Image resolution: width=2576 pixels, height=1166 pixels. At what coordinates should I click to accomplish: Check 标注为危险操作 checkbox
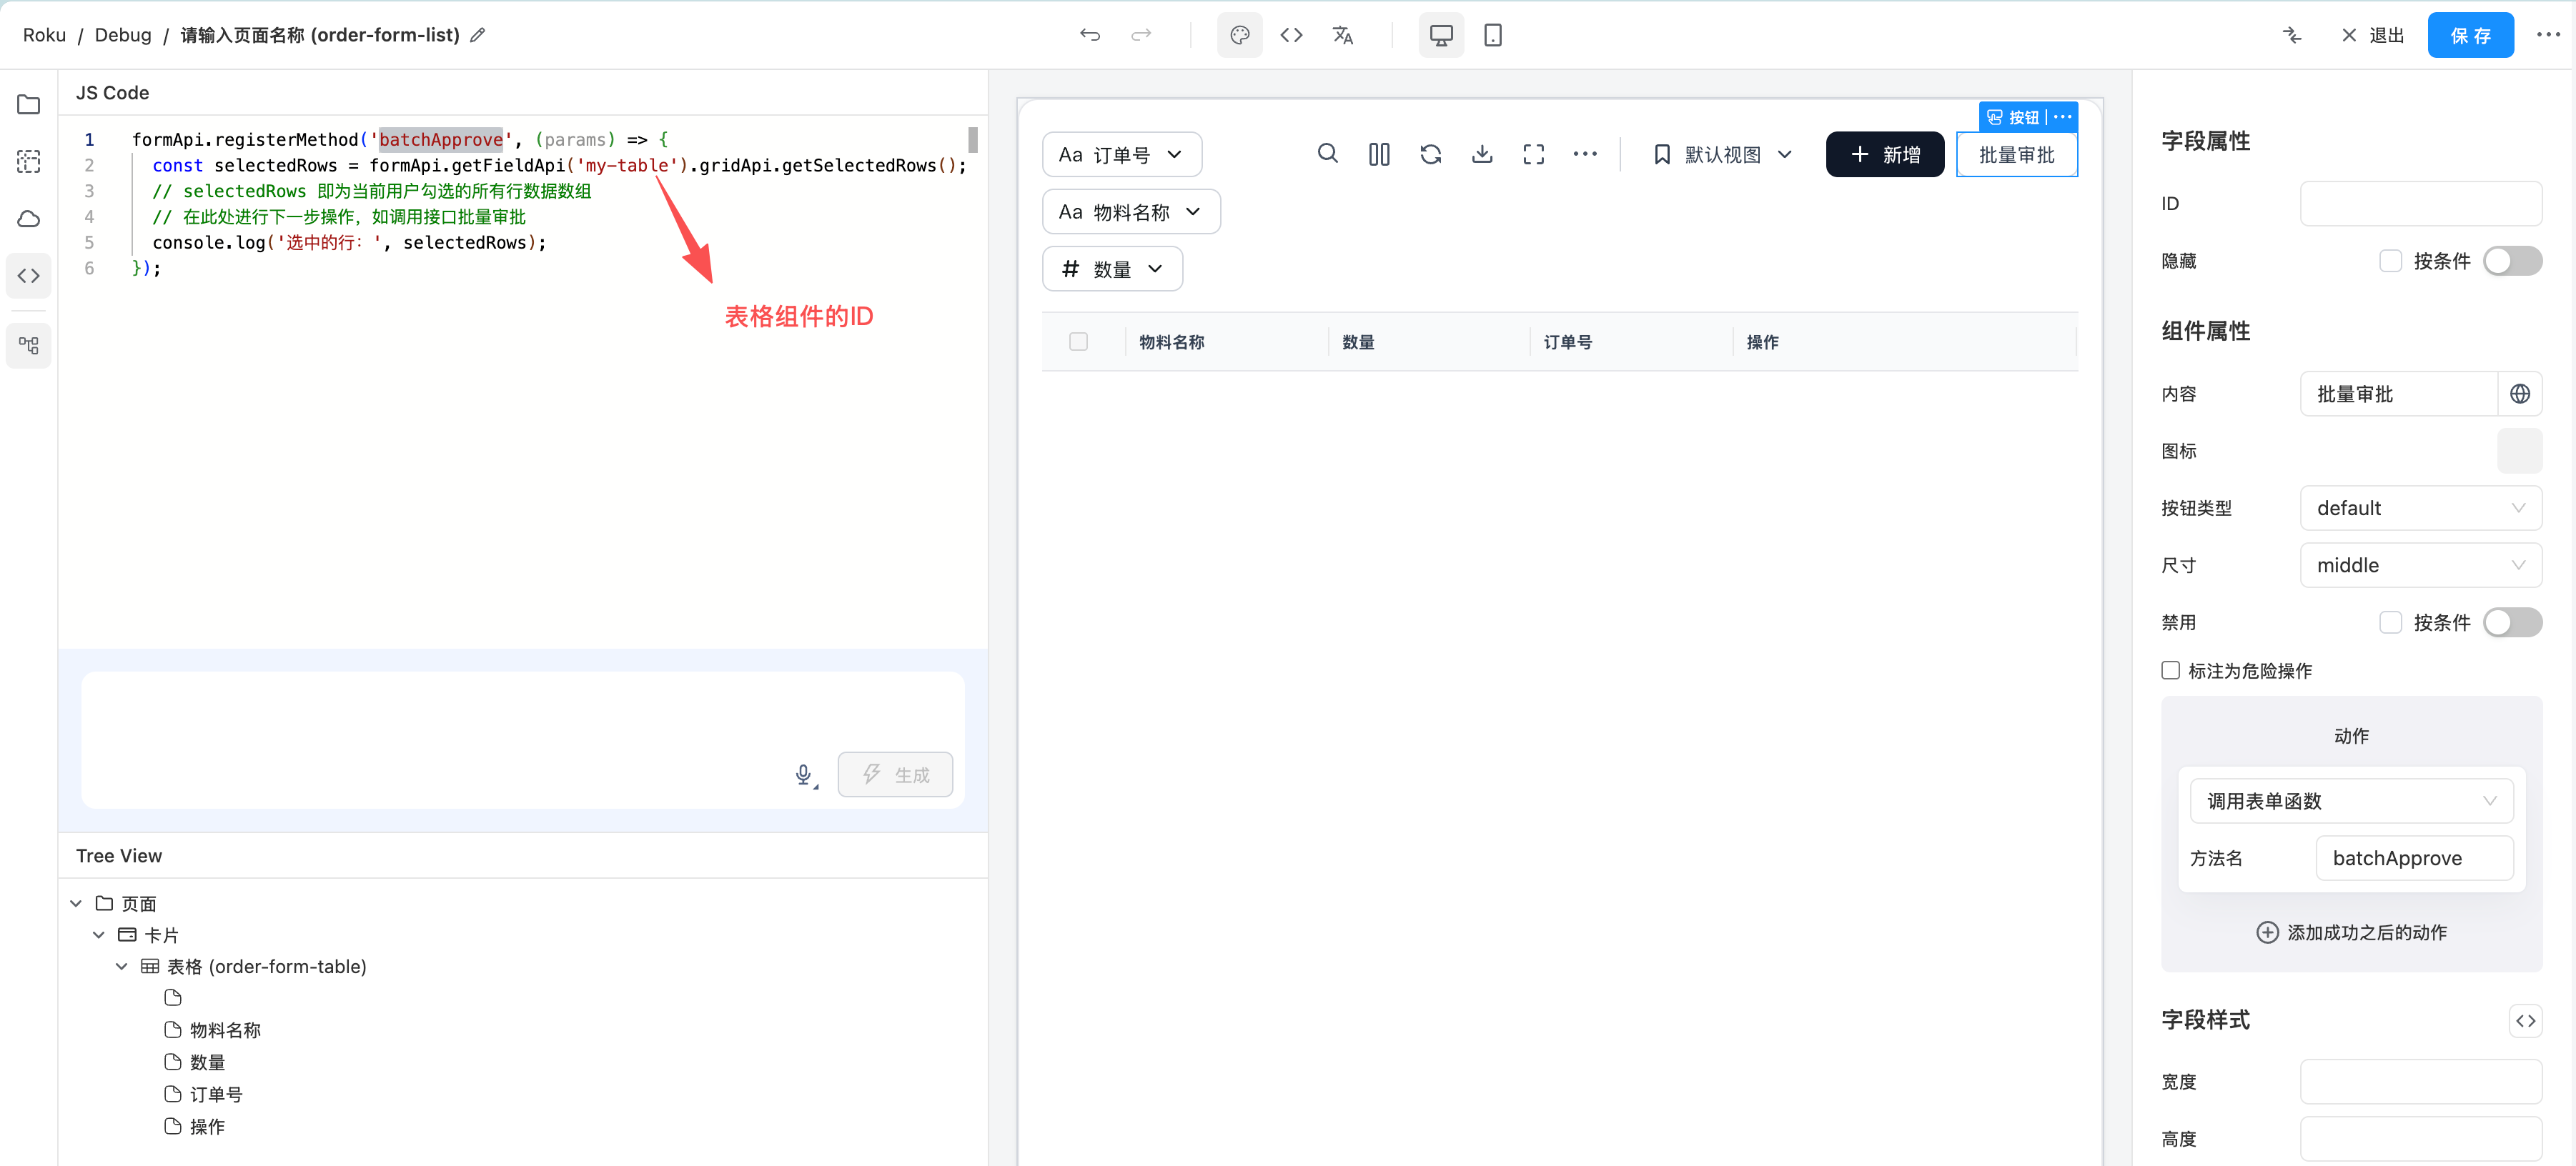[2170, 671]
